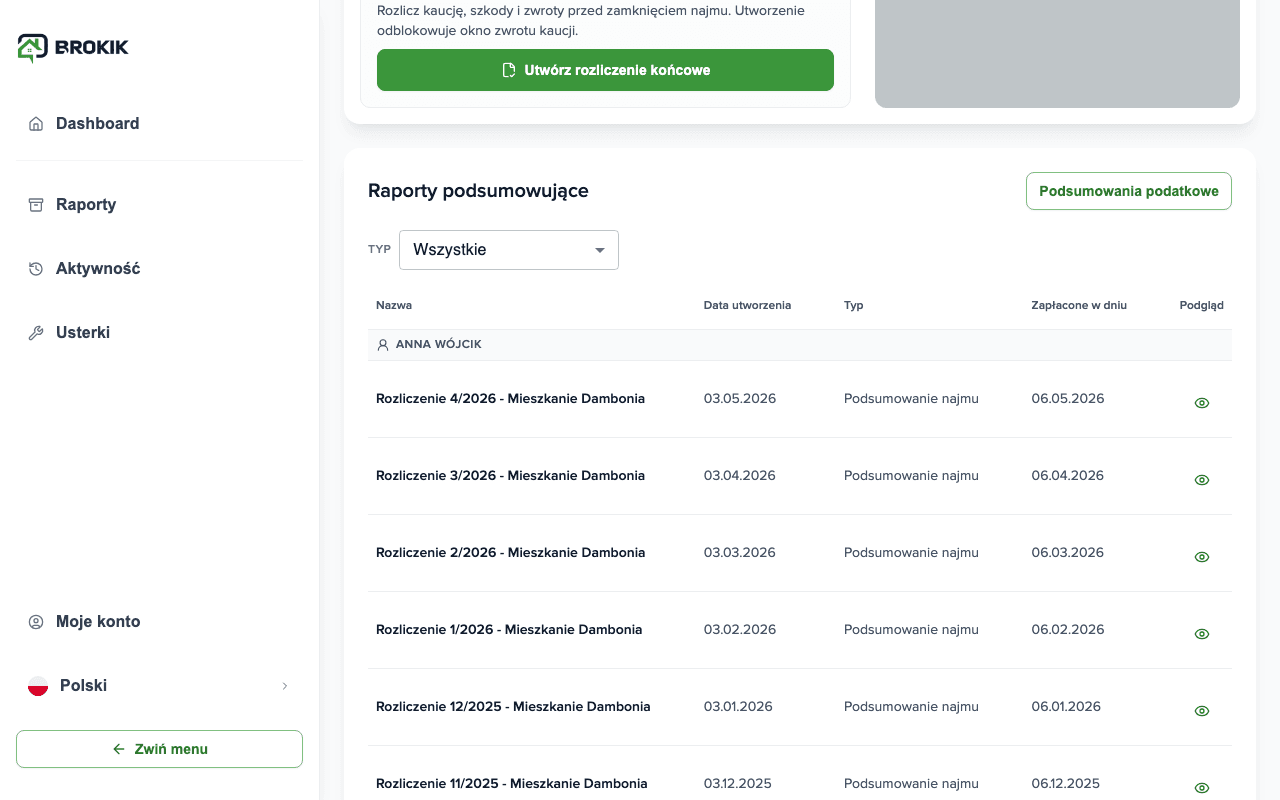Go to Raporty section
The height and width of the screenshot is (800, 1280).
point(86,205)
